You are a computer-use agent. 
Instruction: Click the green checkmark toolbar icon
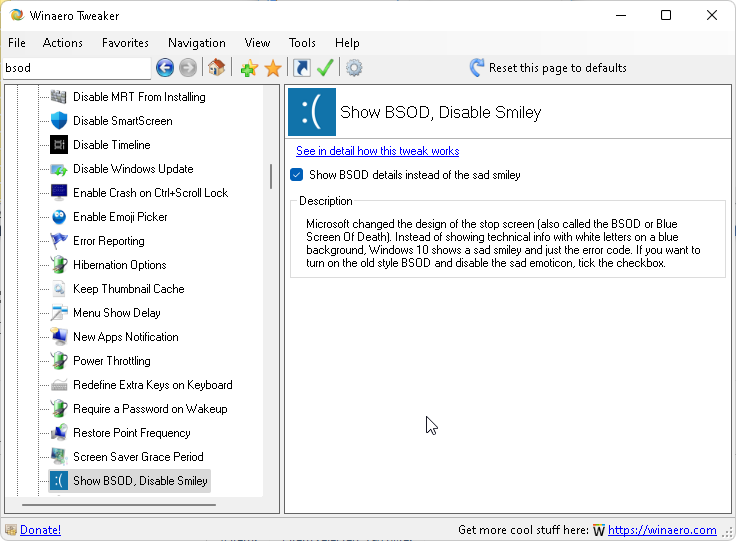tap(325, 68)
